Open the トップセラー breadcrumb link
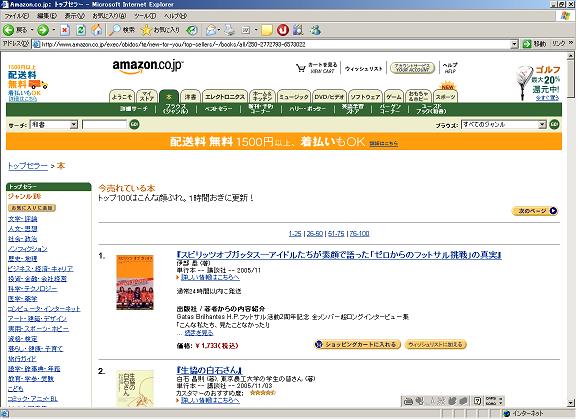 pyautogui.click(x=28, y=166)
